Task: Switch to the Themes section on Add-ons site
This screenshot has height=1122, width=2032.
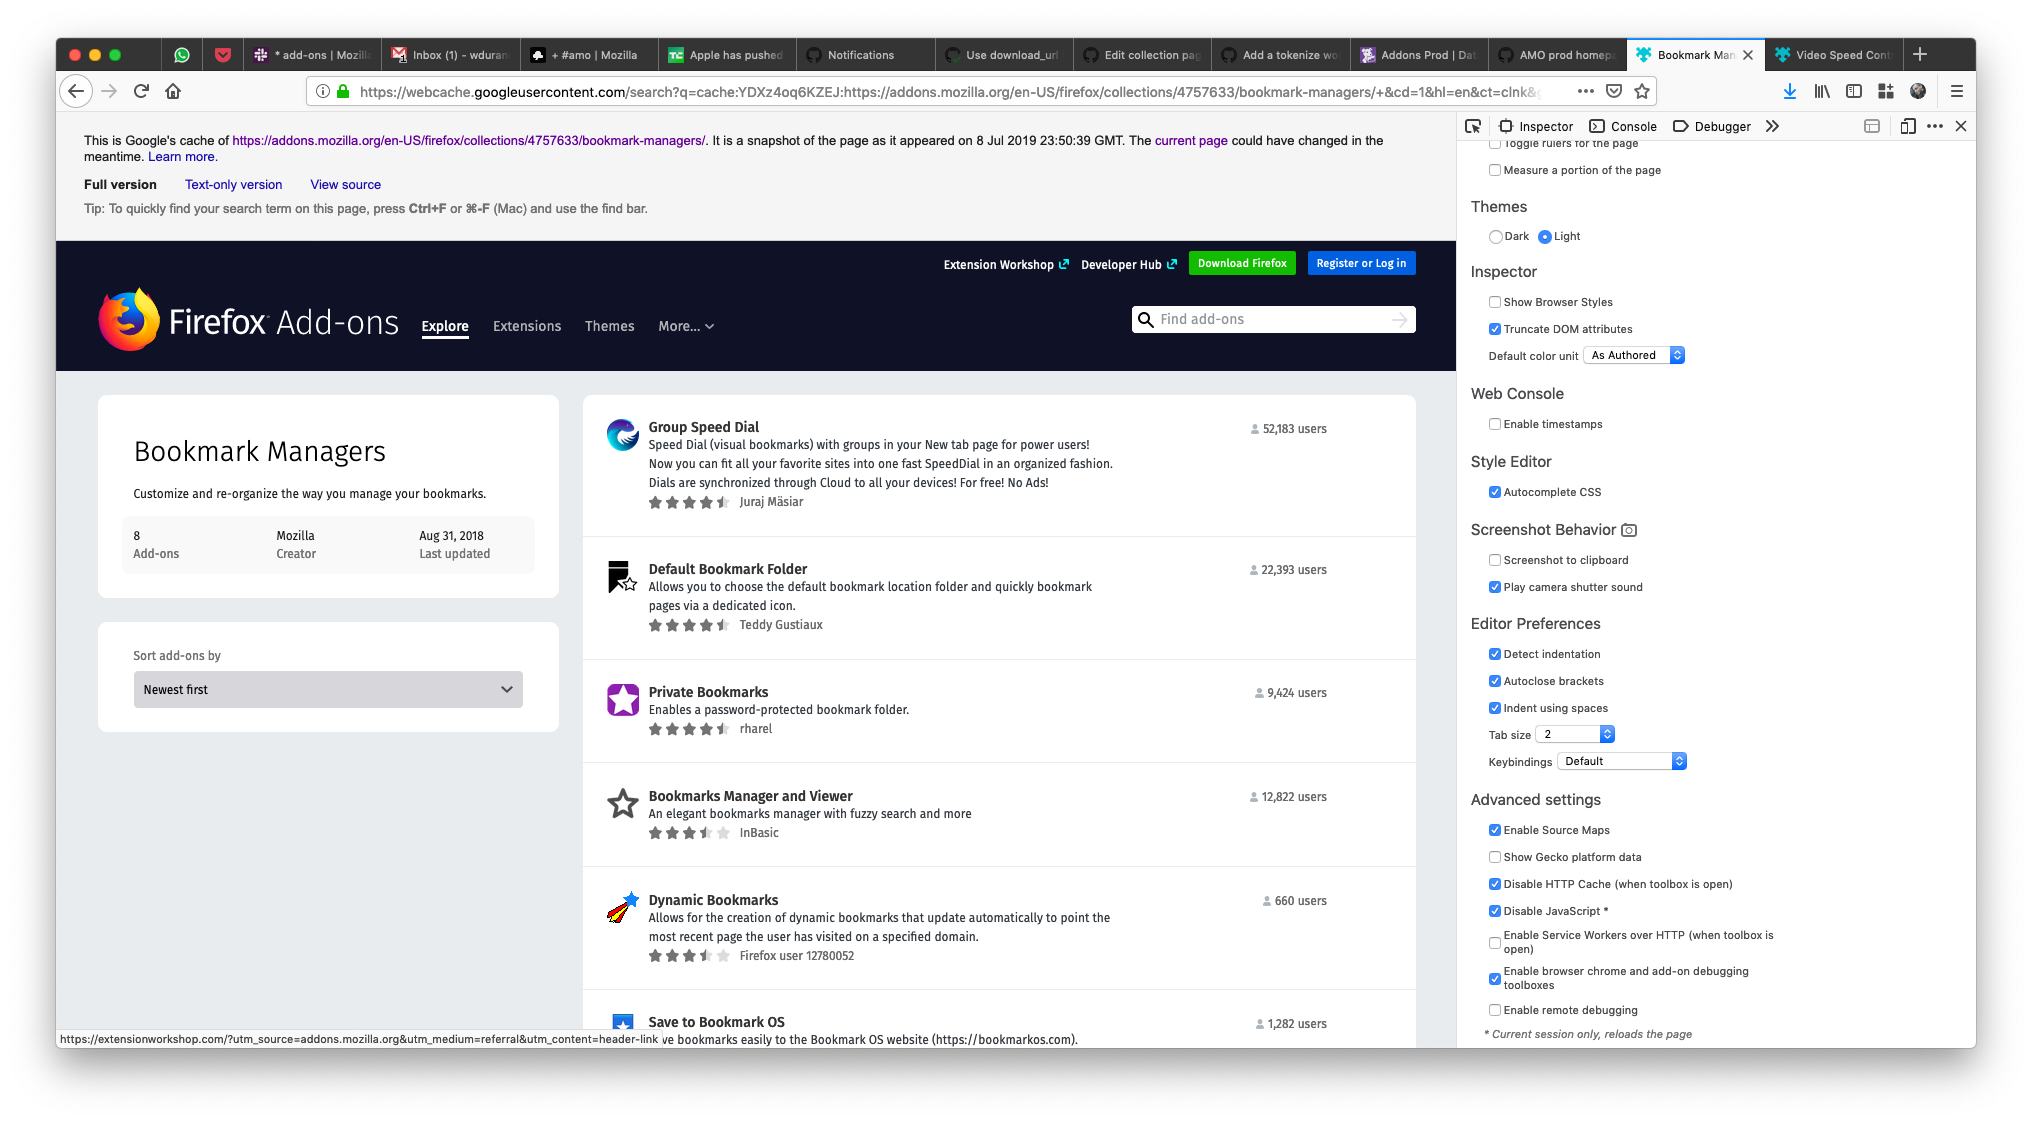Action: click(609, 326)
